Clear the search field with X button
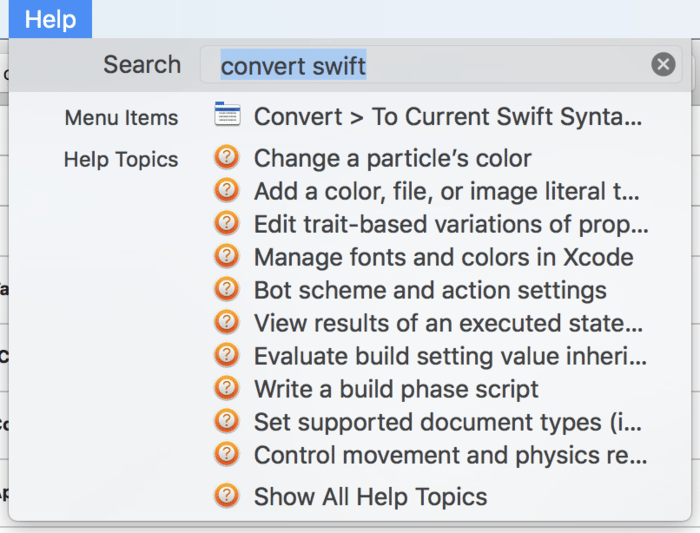Screen dimensions: 700x533 click(x=663, y=65)
